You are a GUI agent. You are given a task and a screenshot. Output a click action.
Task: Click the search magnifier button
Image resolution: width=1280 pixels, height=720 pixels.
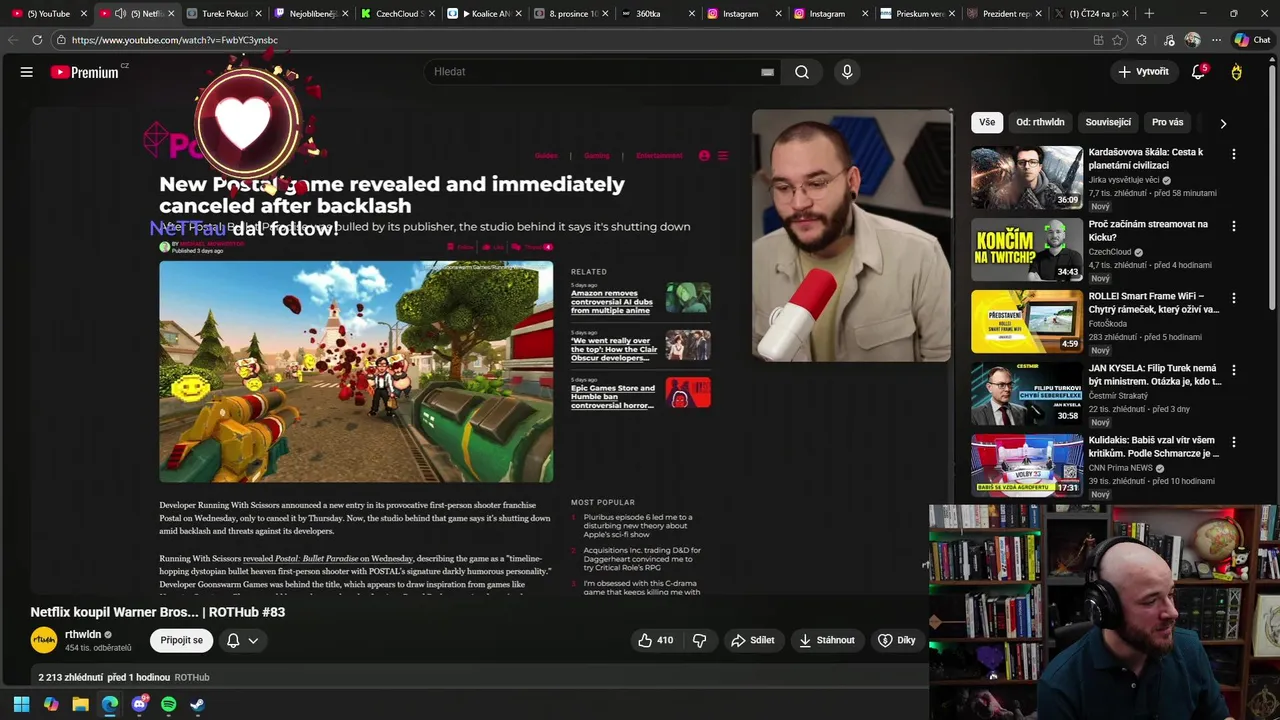[x=801, y=72]
